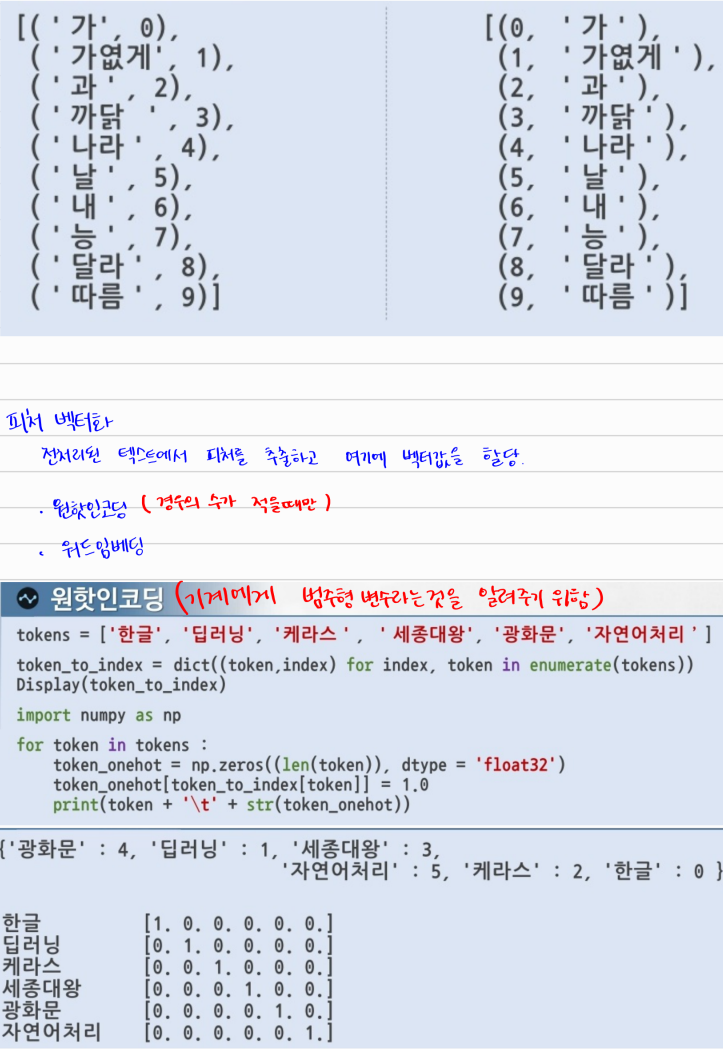The width and height of the screenshot is (723, 1049).
Task: Click the tuple ('까닭', 3)
Action: click(x=132, y=118)
